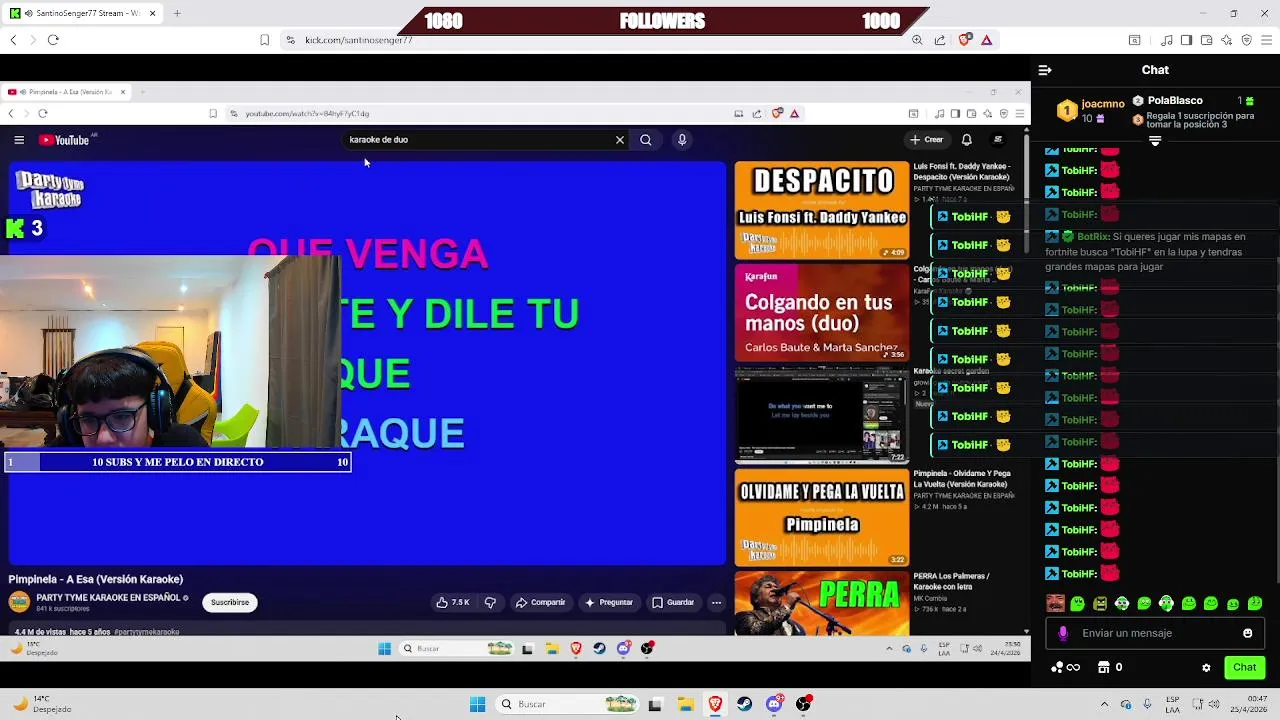Like the Pimpinela karaoke video

[453, 602]
